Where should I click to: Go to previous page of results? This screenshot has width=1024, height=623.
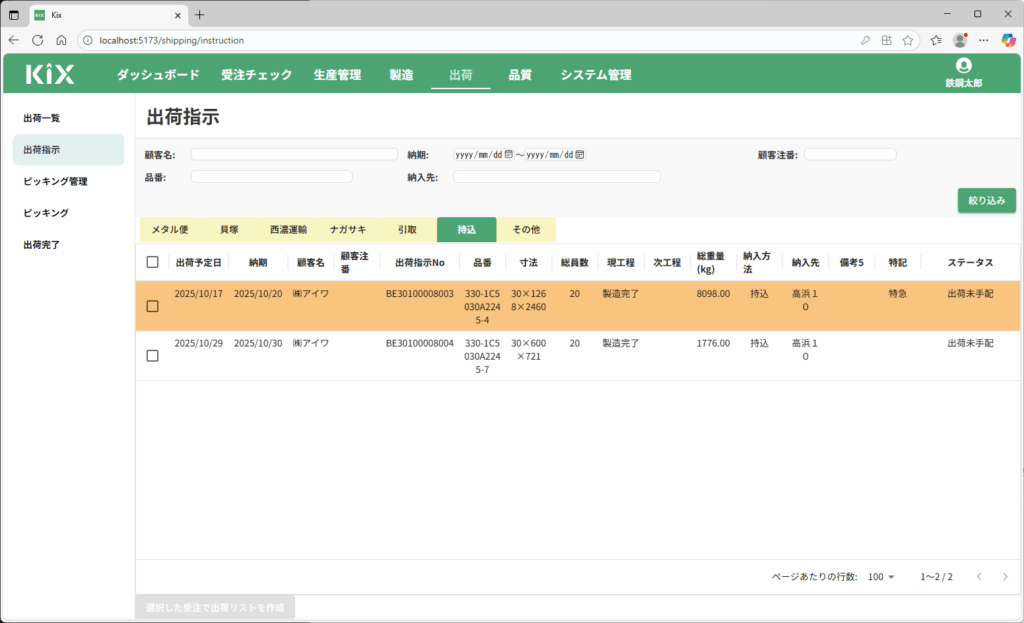click(979, 577)
